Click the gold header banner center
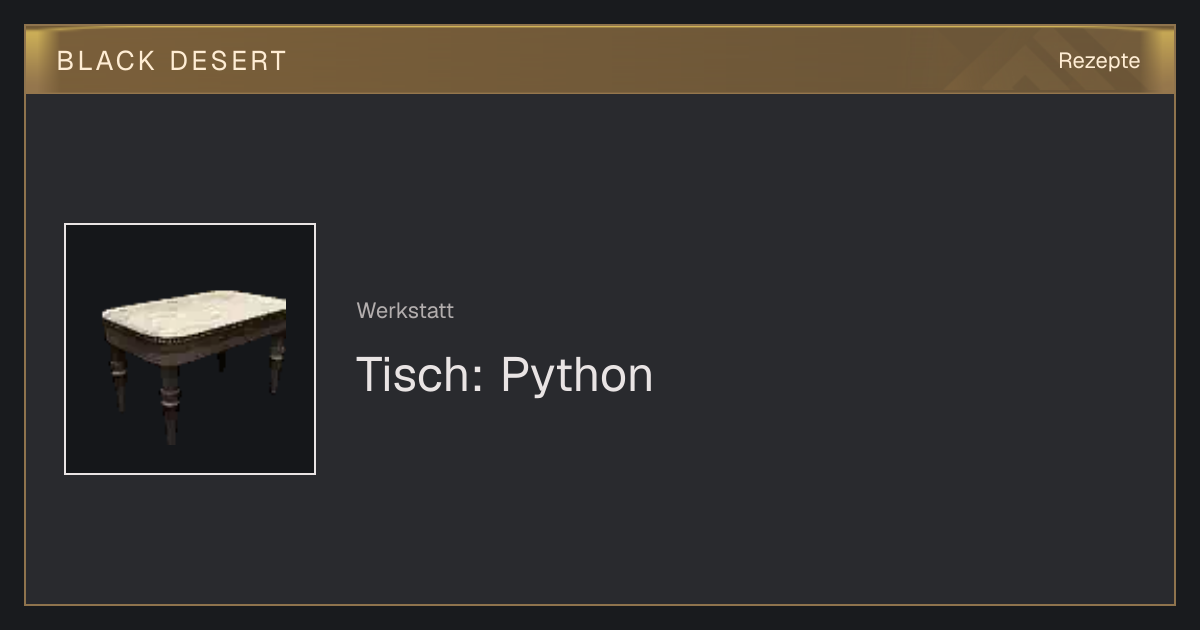This screenshot has width=1200, height=630. pyautogui.click(x=600, y=60)
